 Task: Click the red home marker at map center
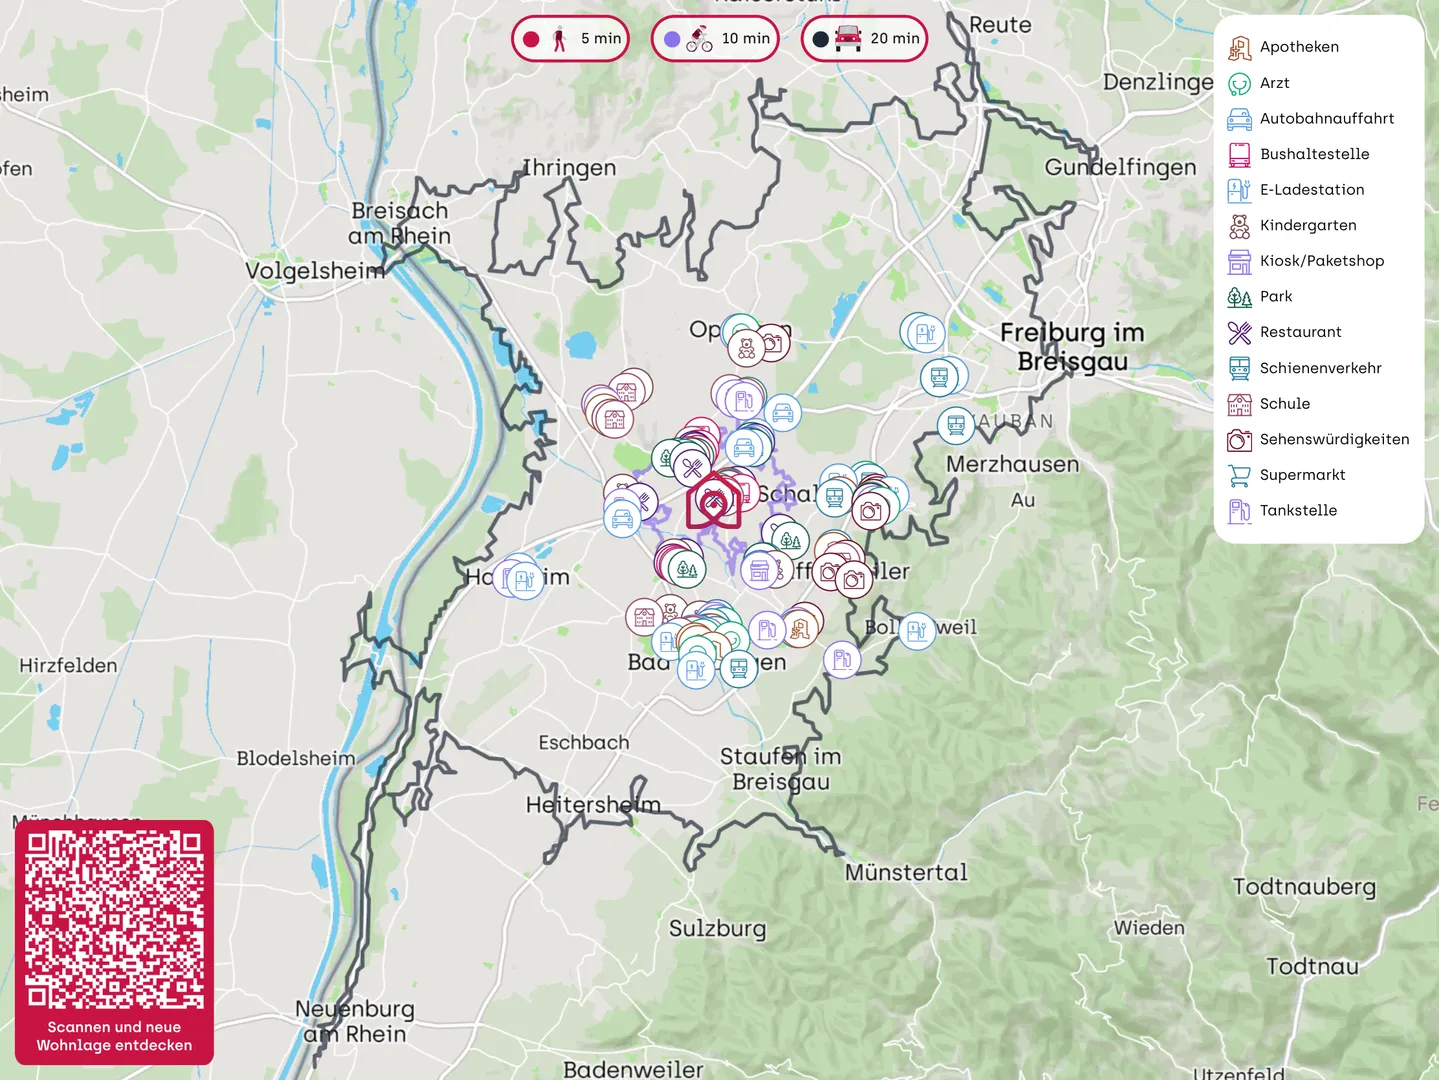coord(713,501)
